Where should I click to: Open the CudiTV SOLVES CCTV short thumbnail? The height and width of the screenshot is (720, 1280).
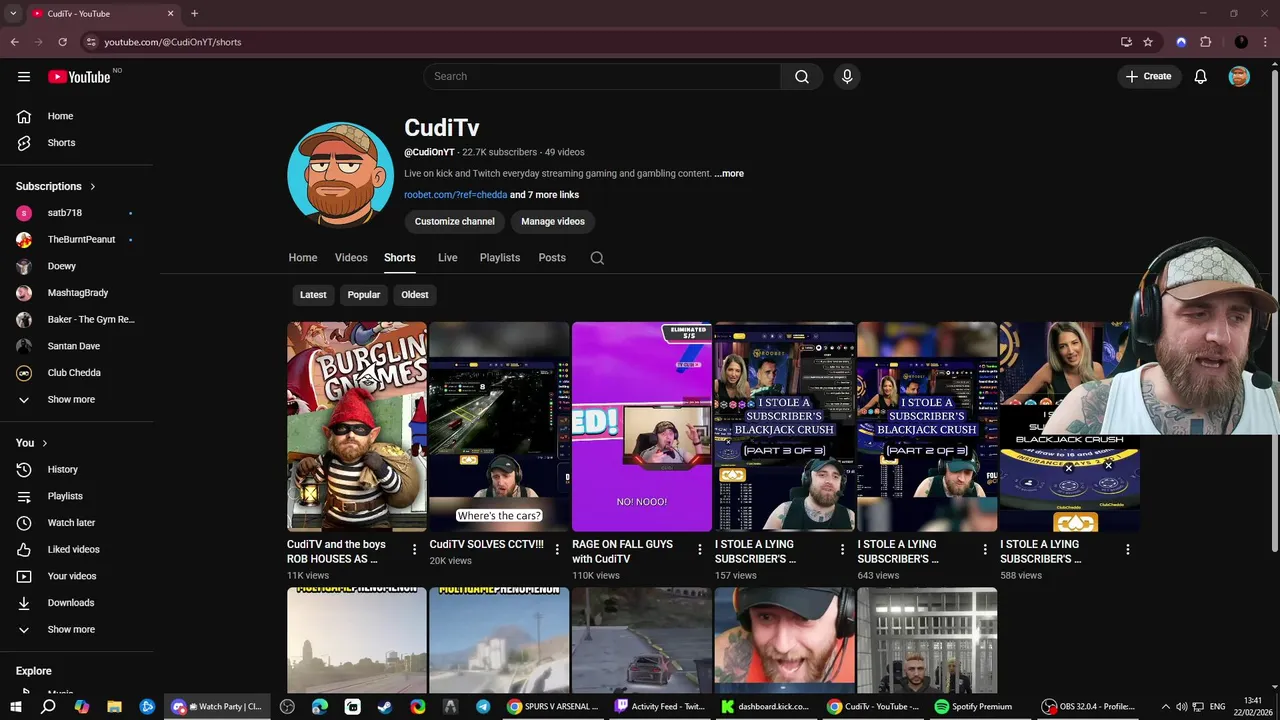pyautogui.click(x=499, y=427)
